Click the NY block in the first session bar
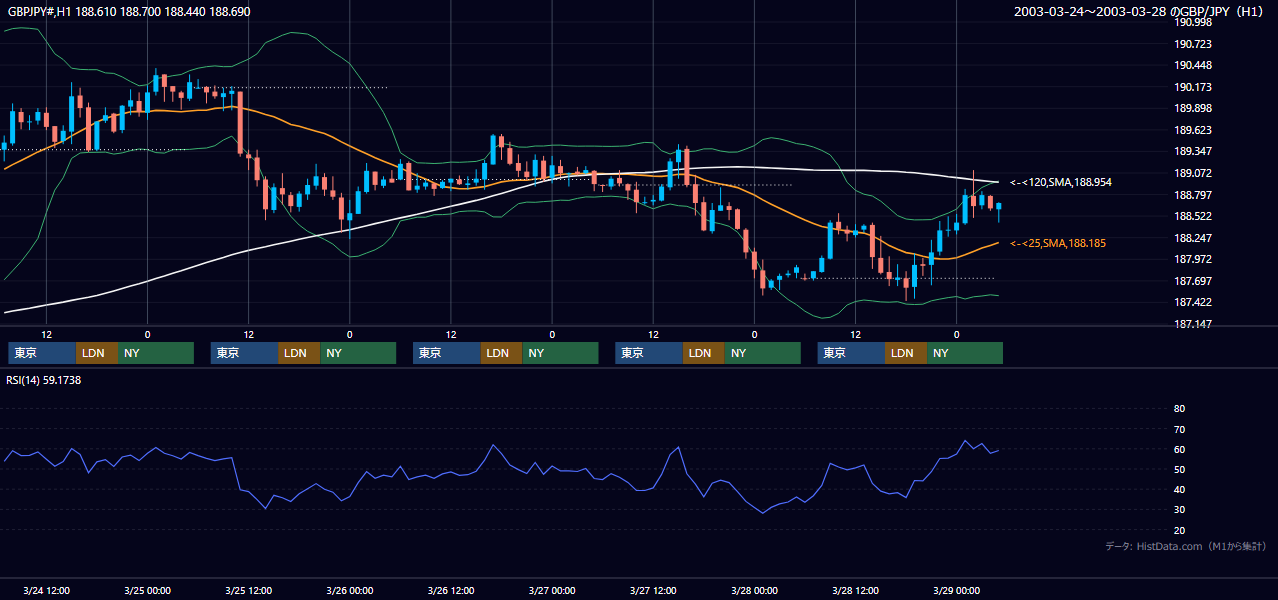1278x600 pixels. tap(156, 353)
